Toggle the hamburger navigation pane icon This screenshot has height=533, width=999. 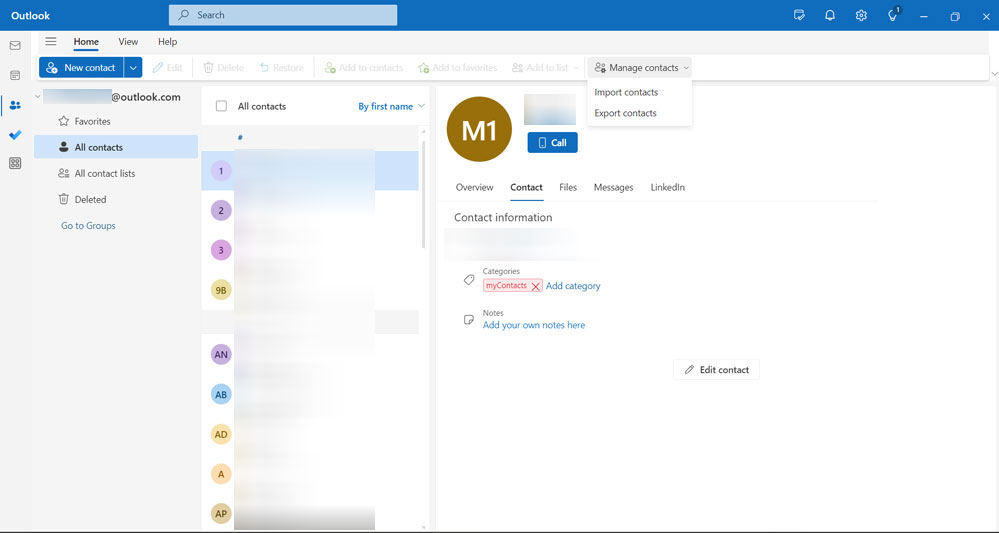pos(51,42)
